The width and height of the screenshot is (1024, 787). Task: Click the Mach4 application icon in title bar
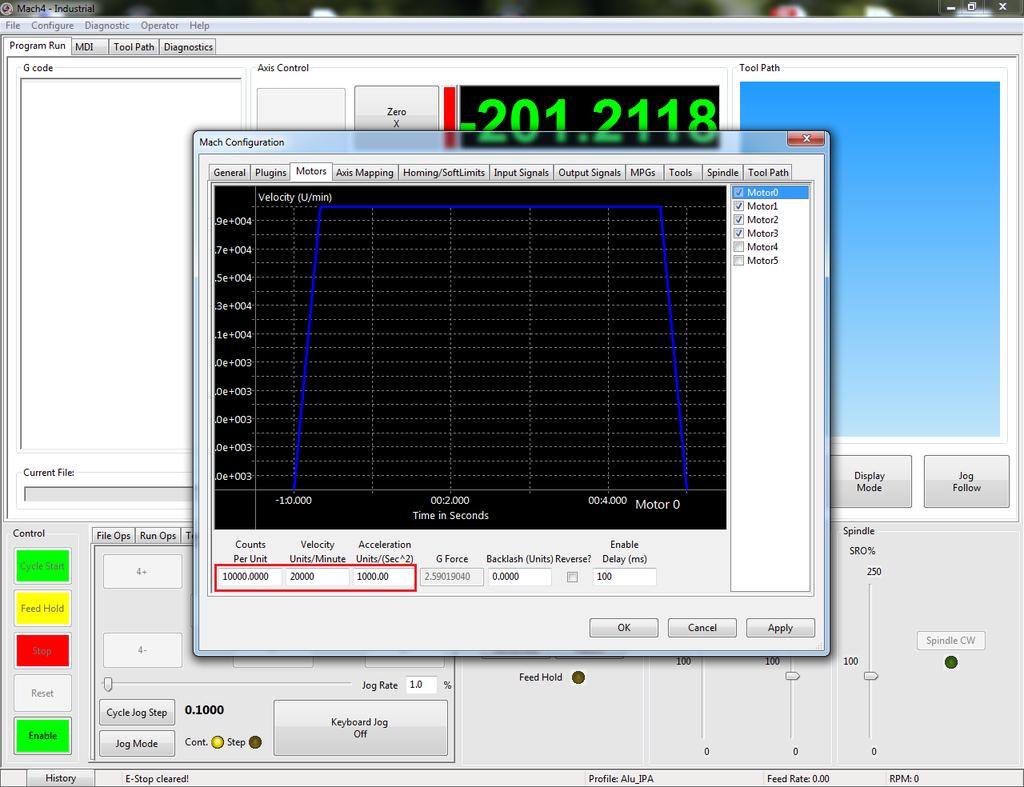click(7, 8)
